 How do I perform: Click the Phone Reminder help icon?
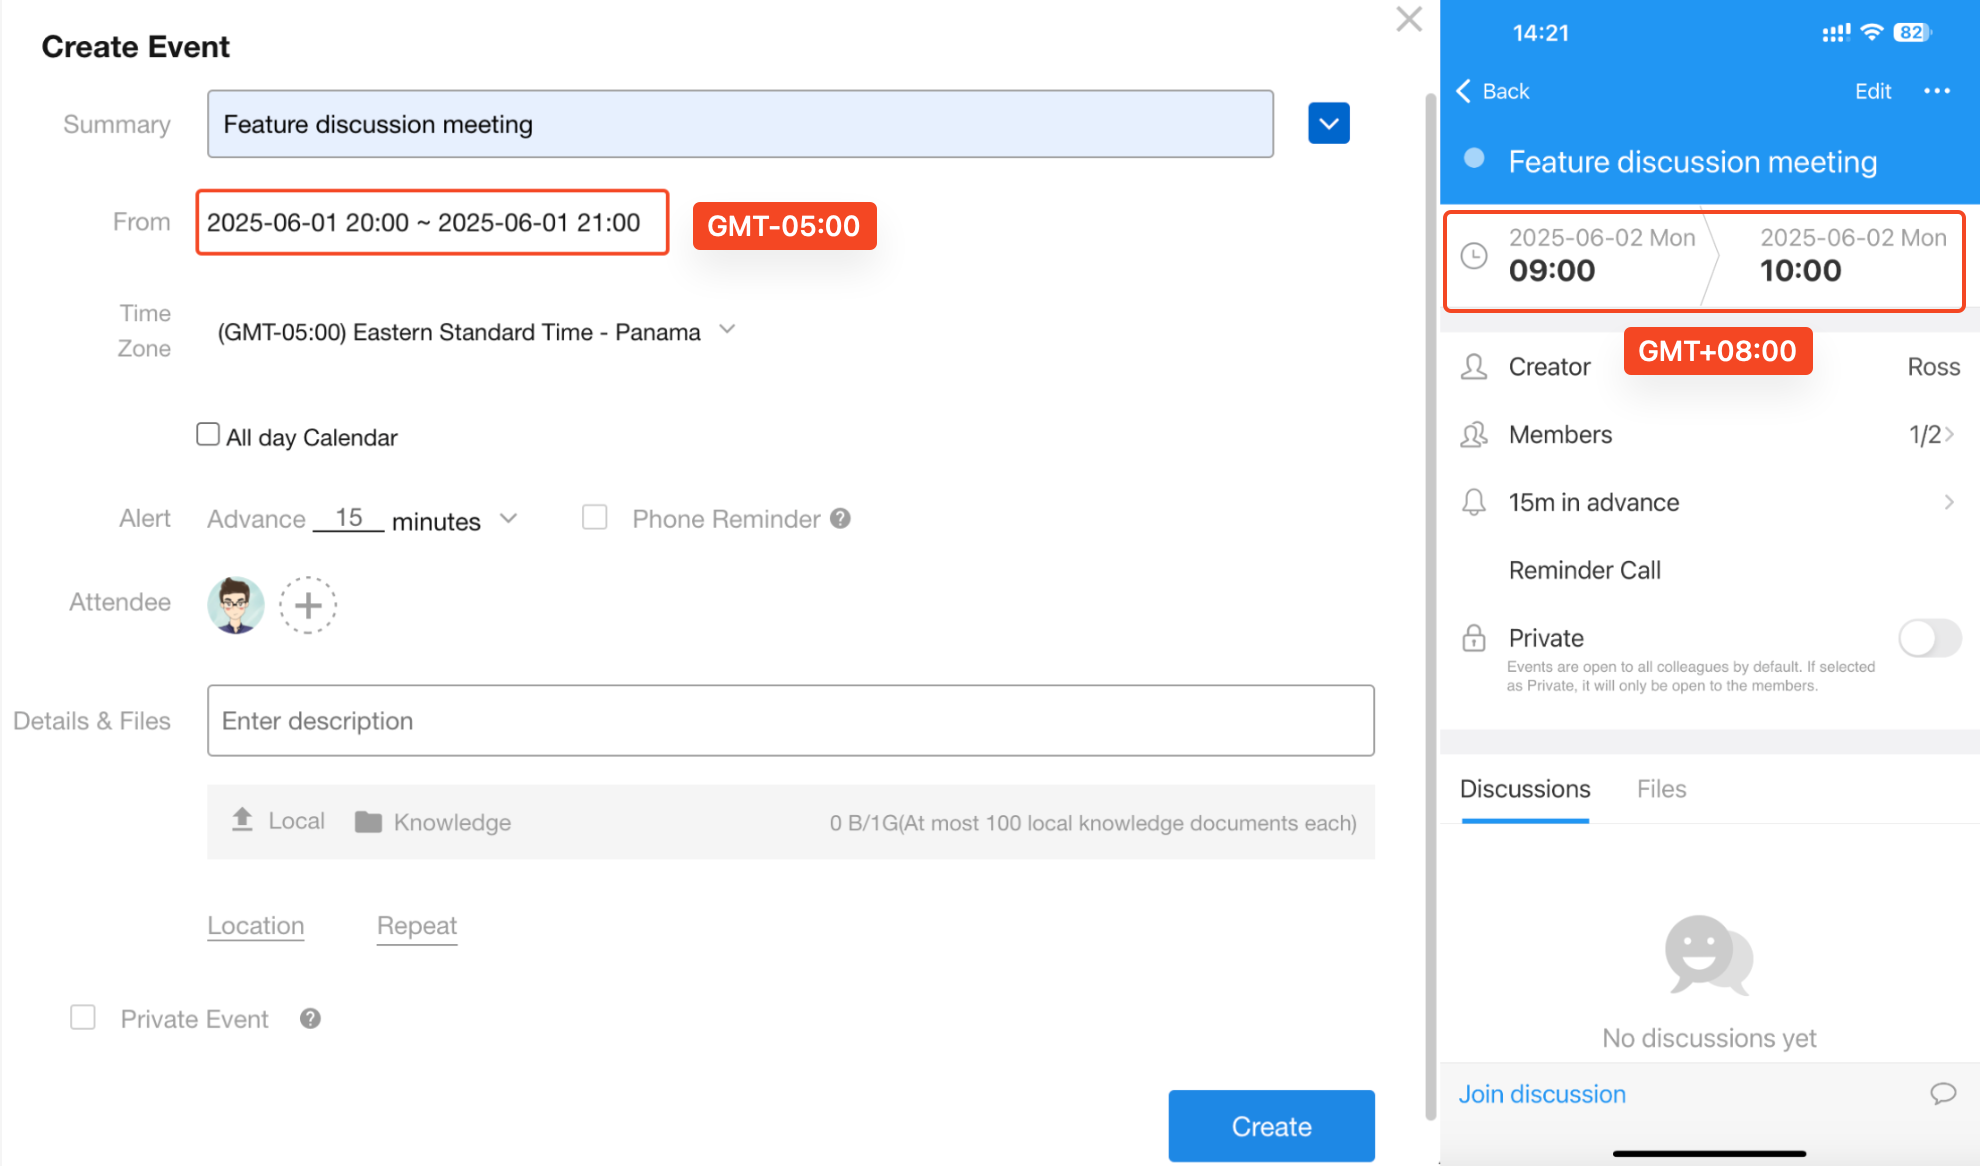(x=840, y=518)
